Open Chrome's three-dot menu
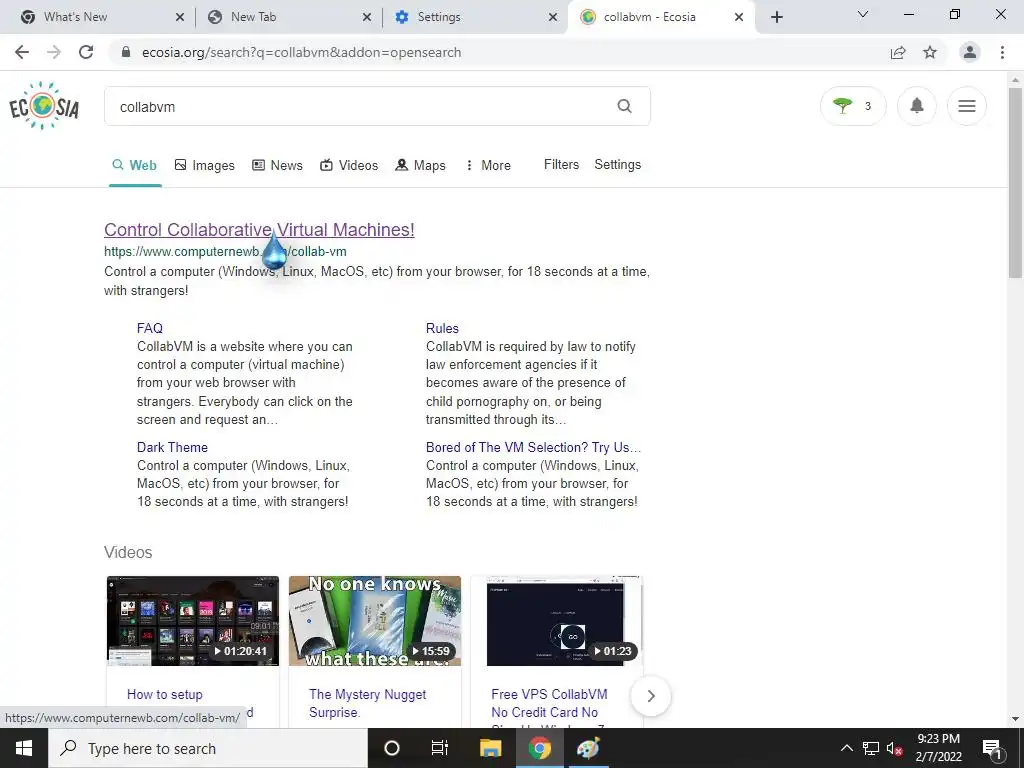The height and width of the screenshot is (768, 1024). (1002, 52)
